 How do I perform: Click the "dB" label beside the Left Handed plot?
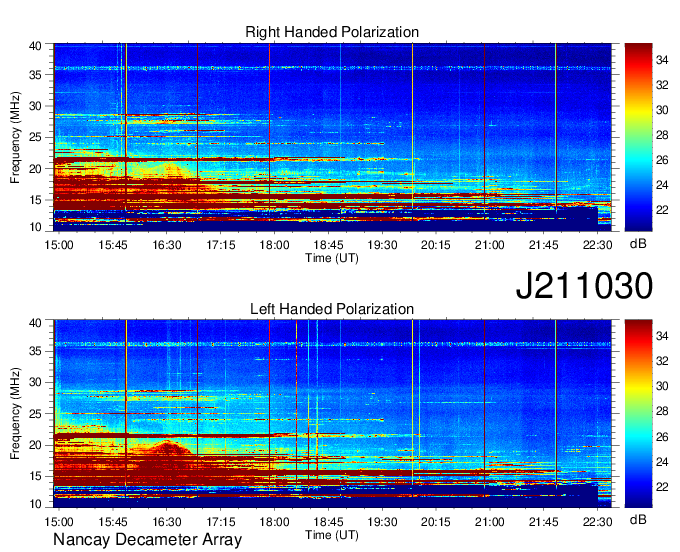638,519
